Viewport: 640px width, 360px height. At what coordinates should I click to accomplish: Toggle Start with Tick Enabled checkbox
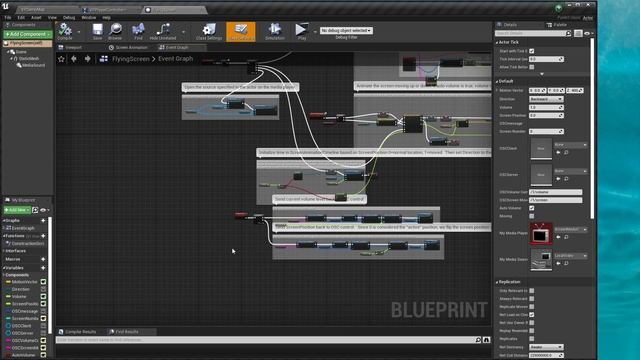click(531, 51)
